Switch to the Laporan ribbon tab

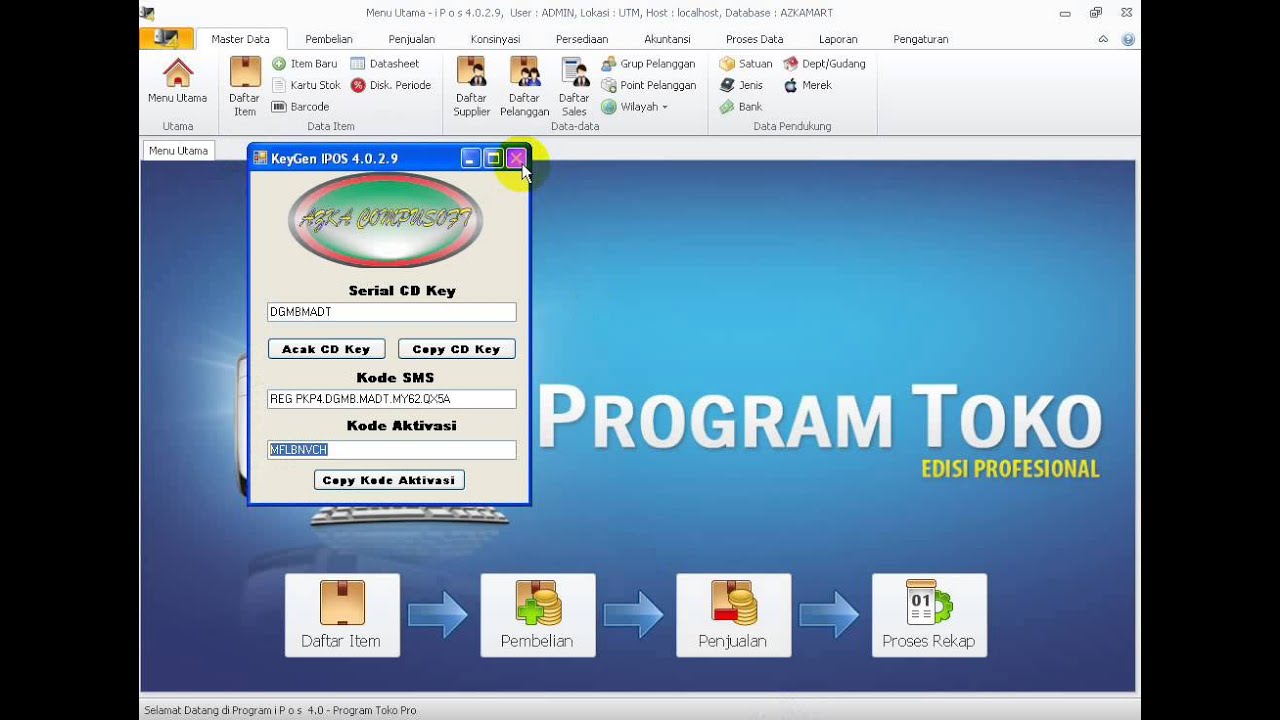(x=838, y=39)
